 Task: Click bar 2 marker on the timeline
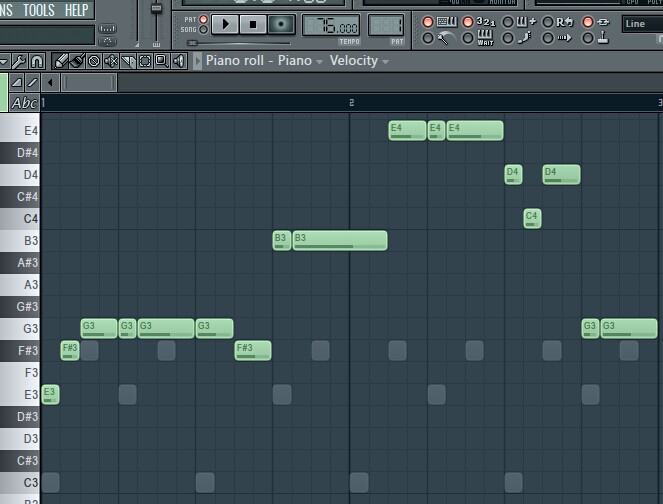pos(351,103)
